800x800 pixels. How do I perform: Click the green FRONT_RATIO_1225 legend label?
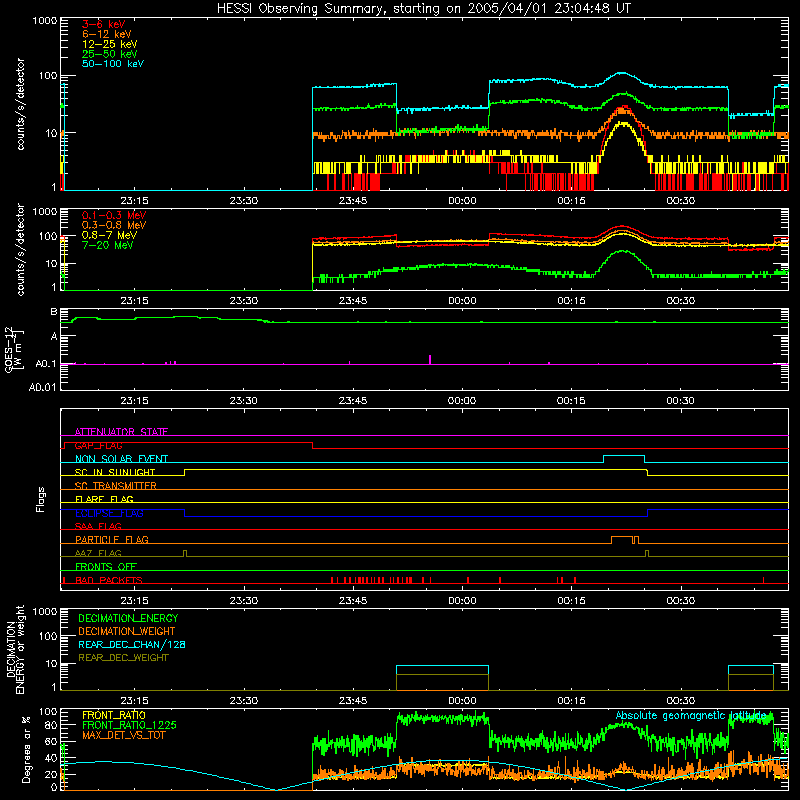pyautogui.click(x=130, y=725)
